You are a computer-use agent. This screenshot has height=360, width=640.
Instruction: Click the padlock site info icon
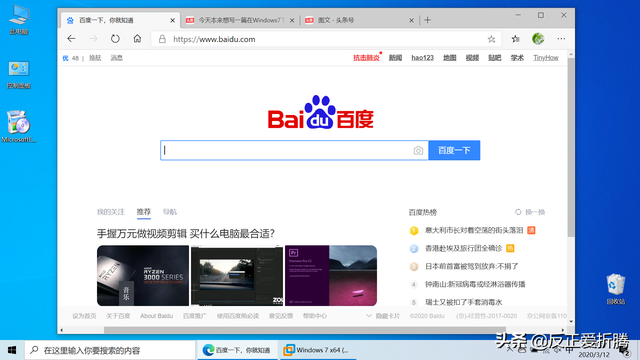pyautogui.click(x=162, y=39)
